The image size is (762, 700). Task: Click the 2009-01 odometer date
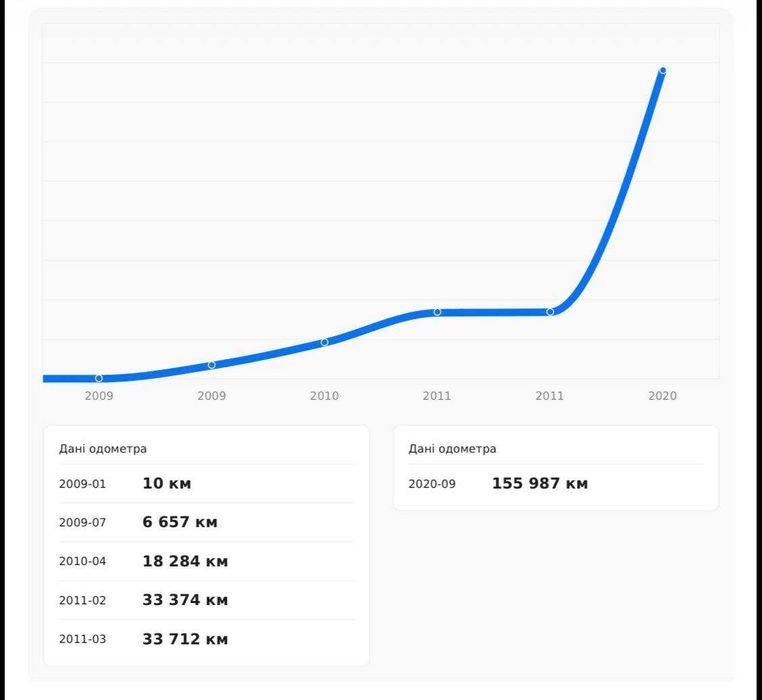pos(82,484)
